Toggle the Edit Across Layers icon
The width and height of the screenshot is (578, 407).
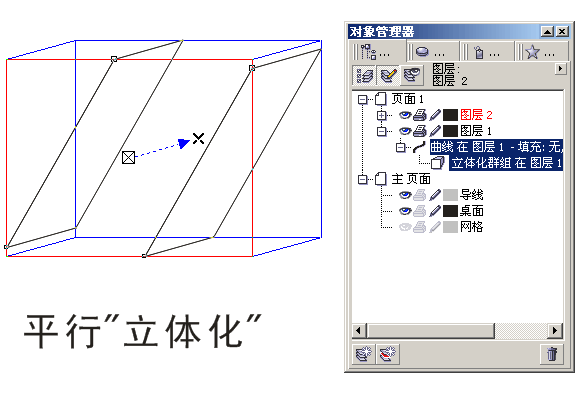tap(388, 76)
